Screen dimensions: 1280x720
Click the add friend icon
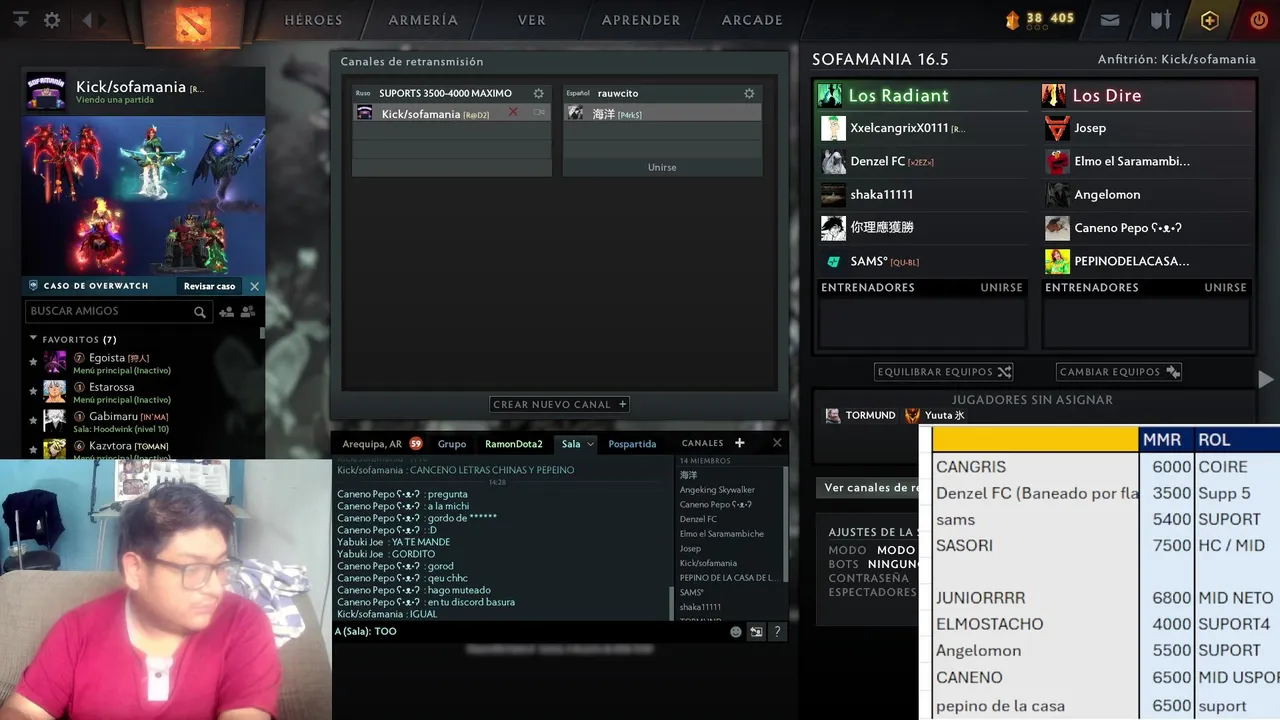coord(226,312)
